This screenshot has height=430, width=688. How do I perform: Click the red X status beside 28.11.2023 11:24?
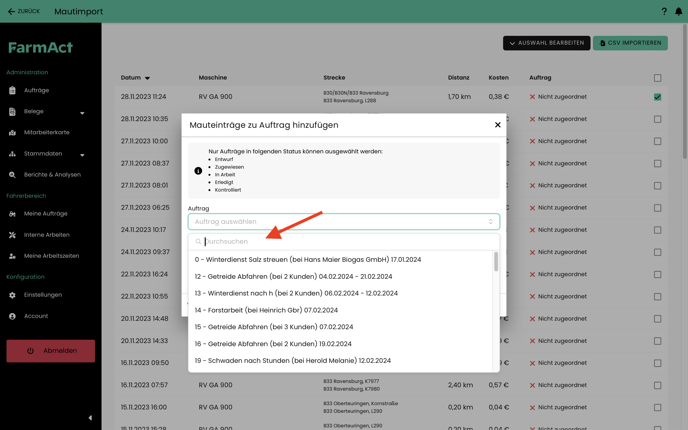tap(532, 97)
